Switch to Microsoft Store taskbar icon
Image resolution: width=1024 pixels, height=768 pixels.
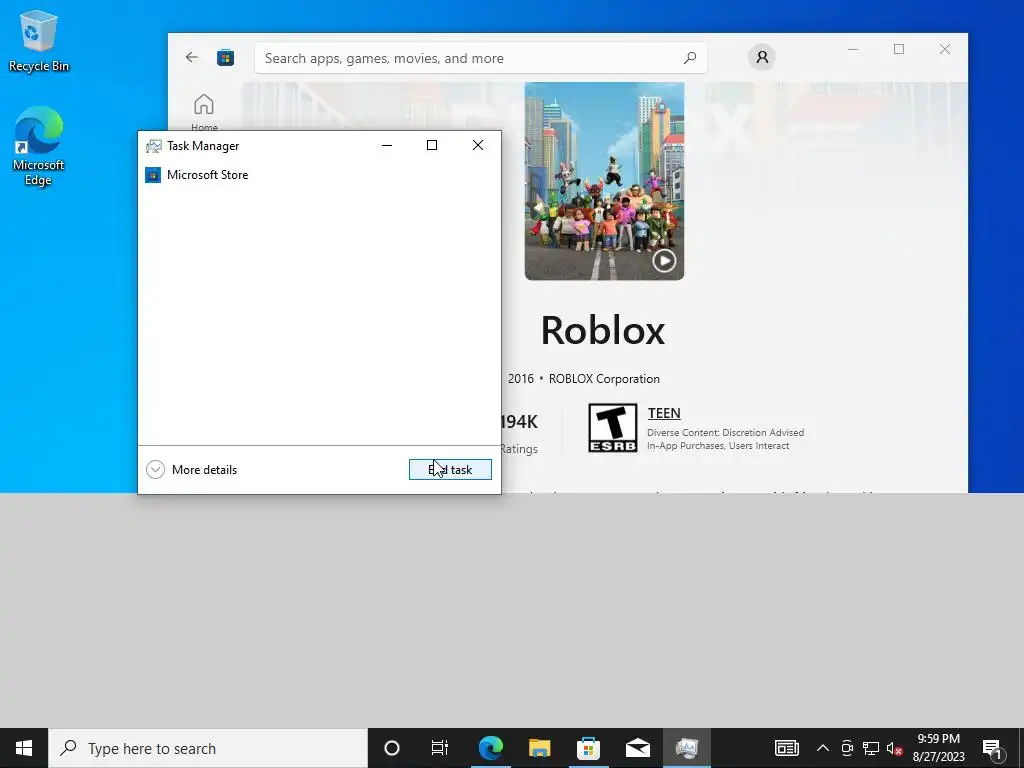point(588,748)
